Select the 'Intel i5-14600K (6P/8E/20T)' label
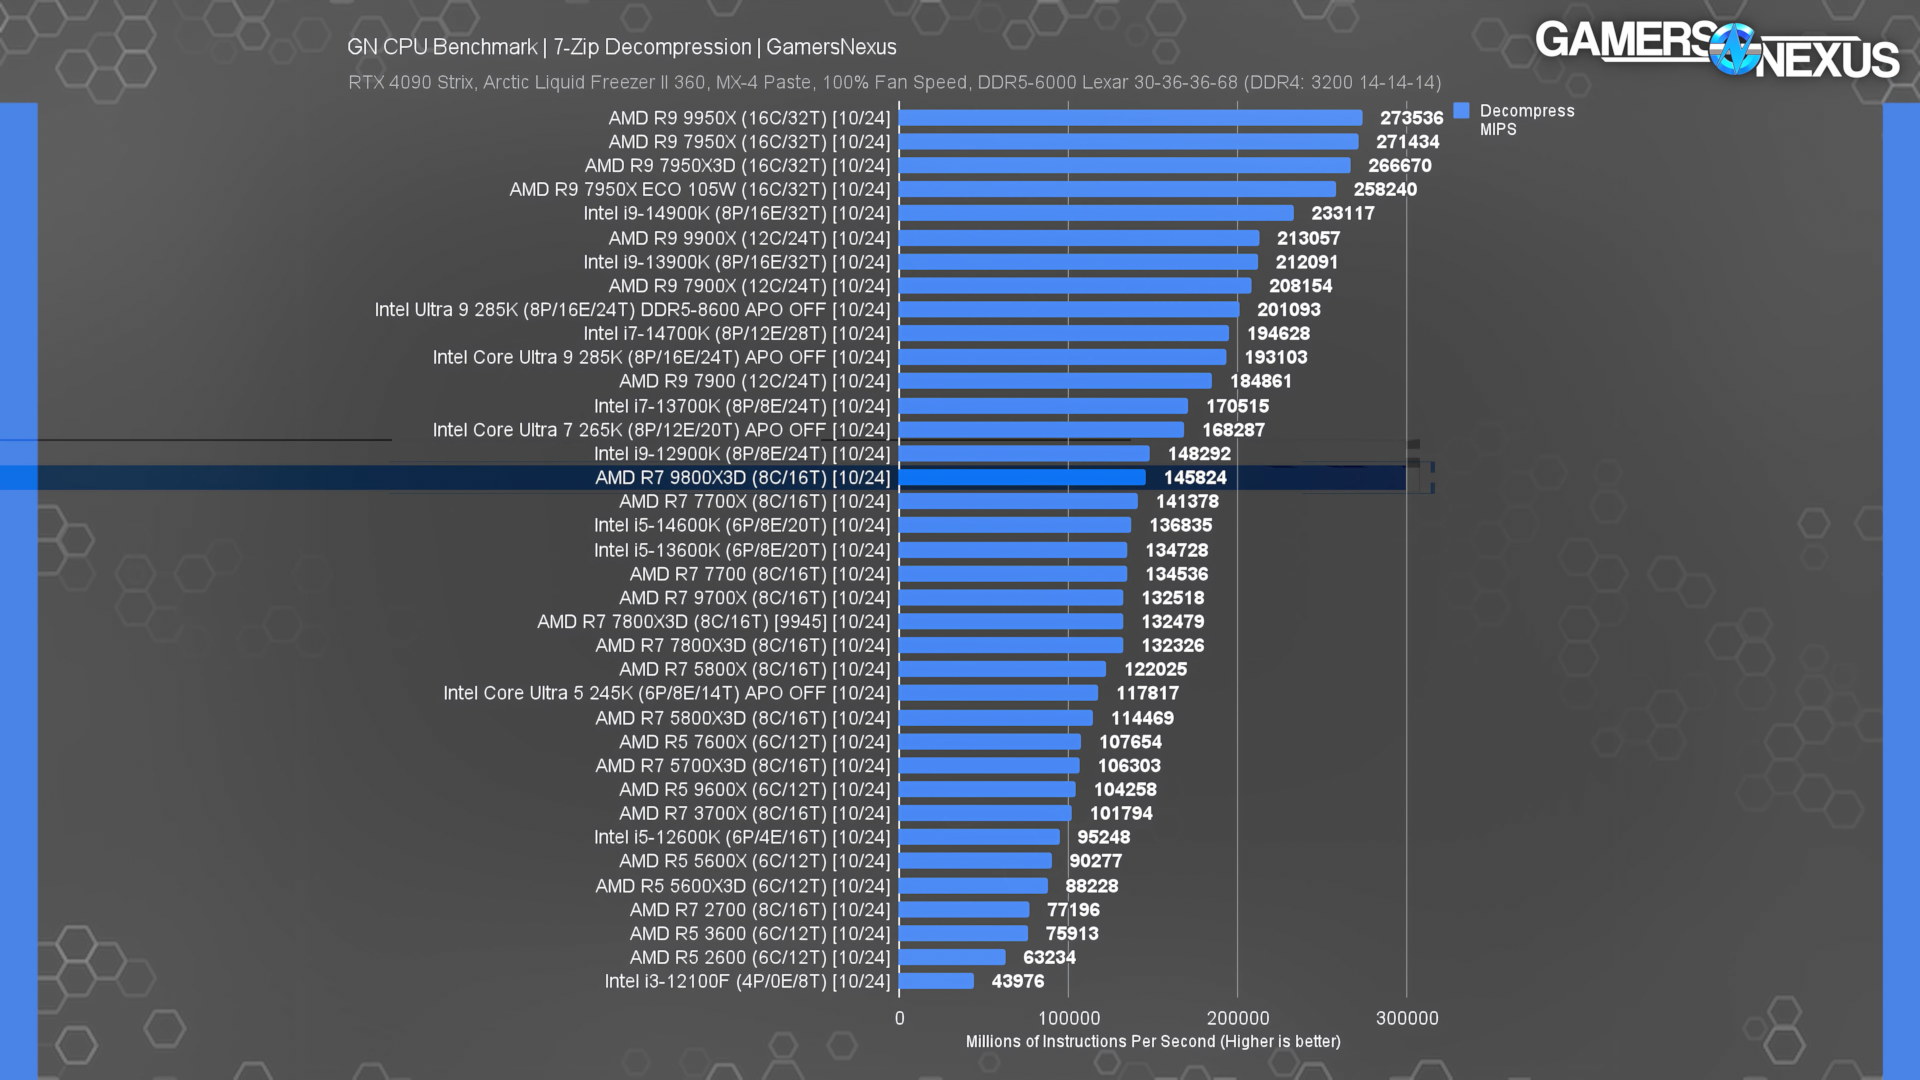This screenshot has height=1080, width=1920. 742,526
